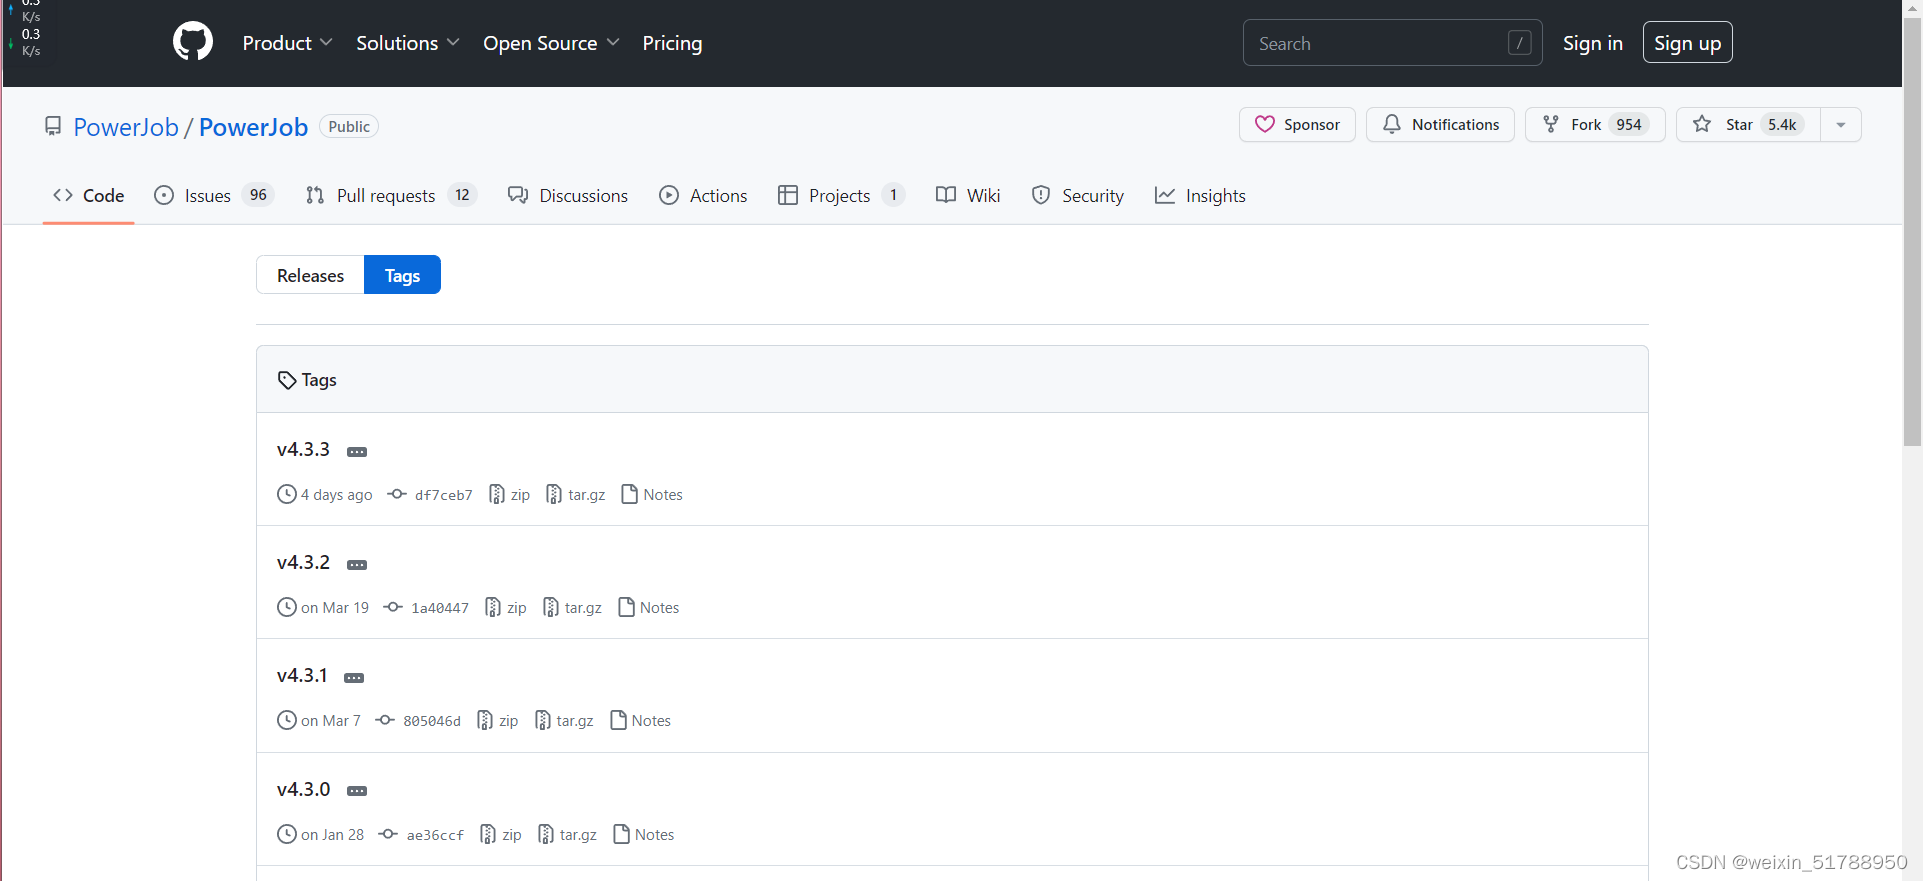Expand the star lists dropdown arrow
Screen dimensions: 1923x881
tap(1841, 125)
